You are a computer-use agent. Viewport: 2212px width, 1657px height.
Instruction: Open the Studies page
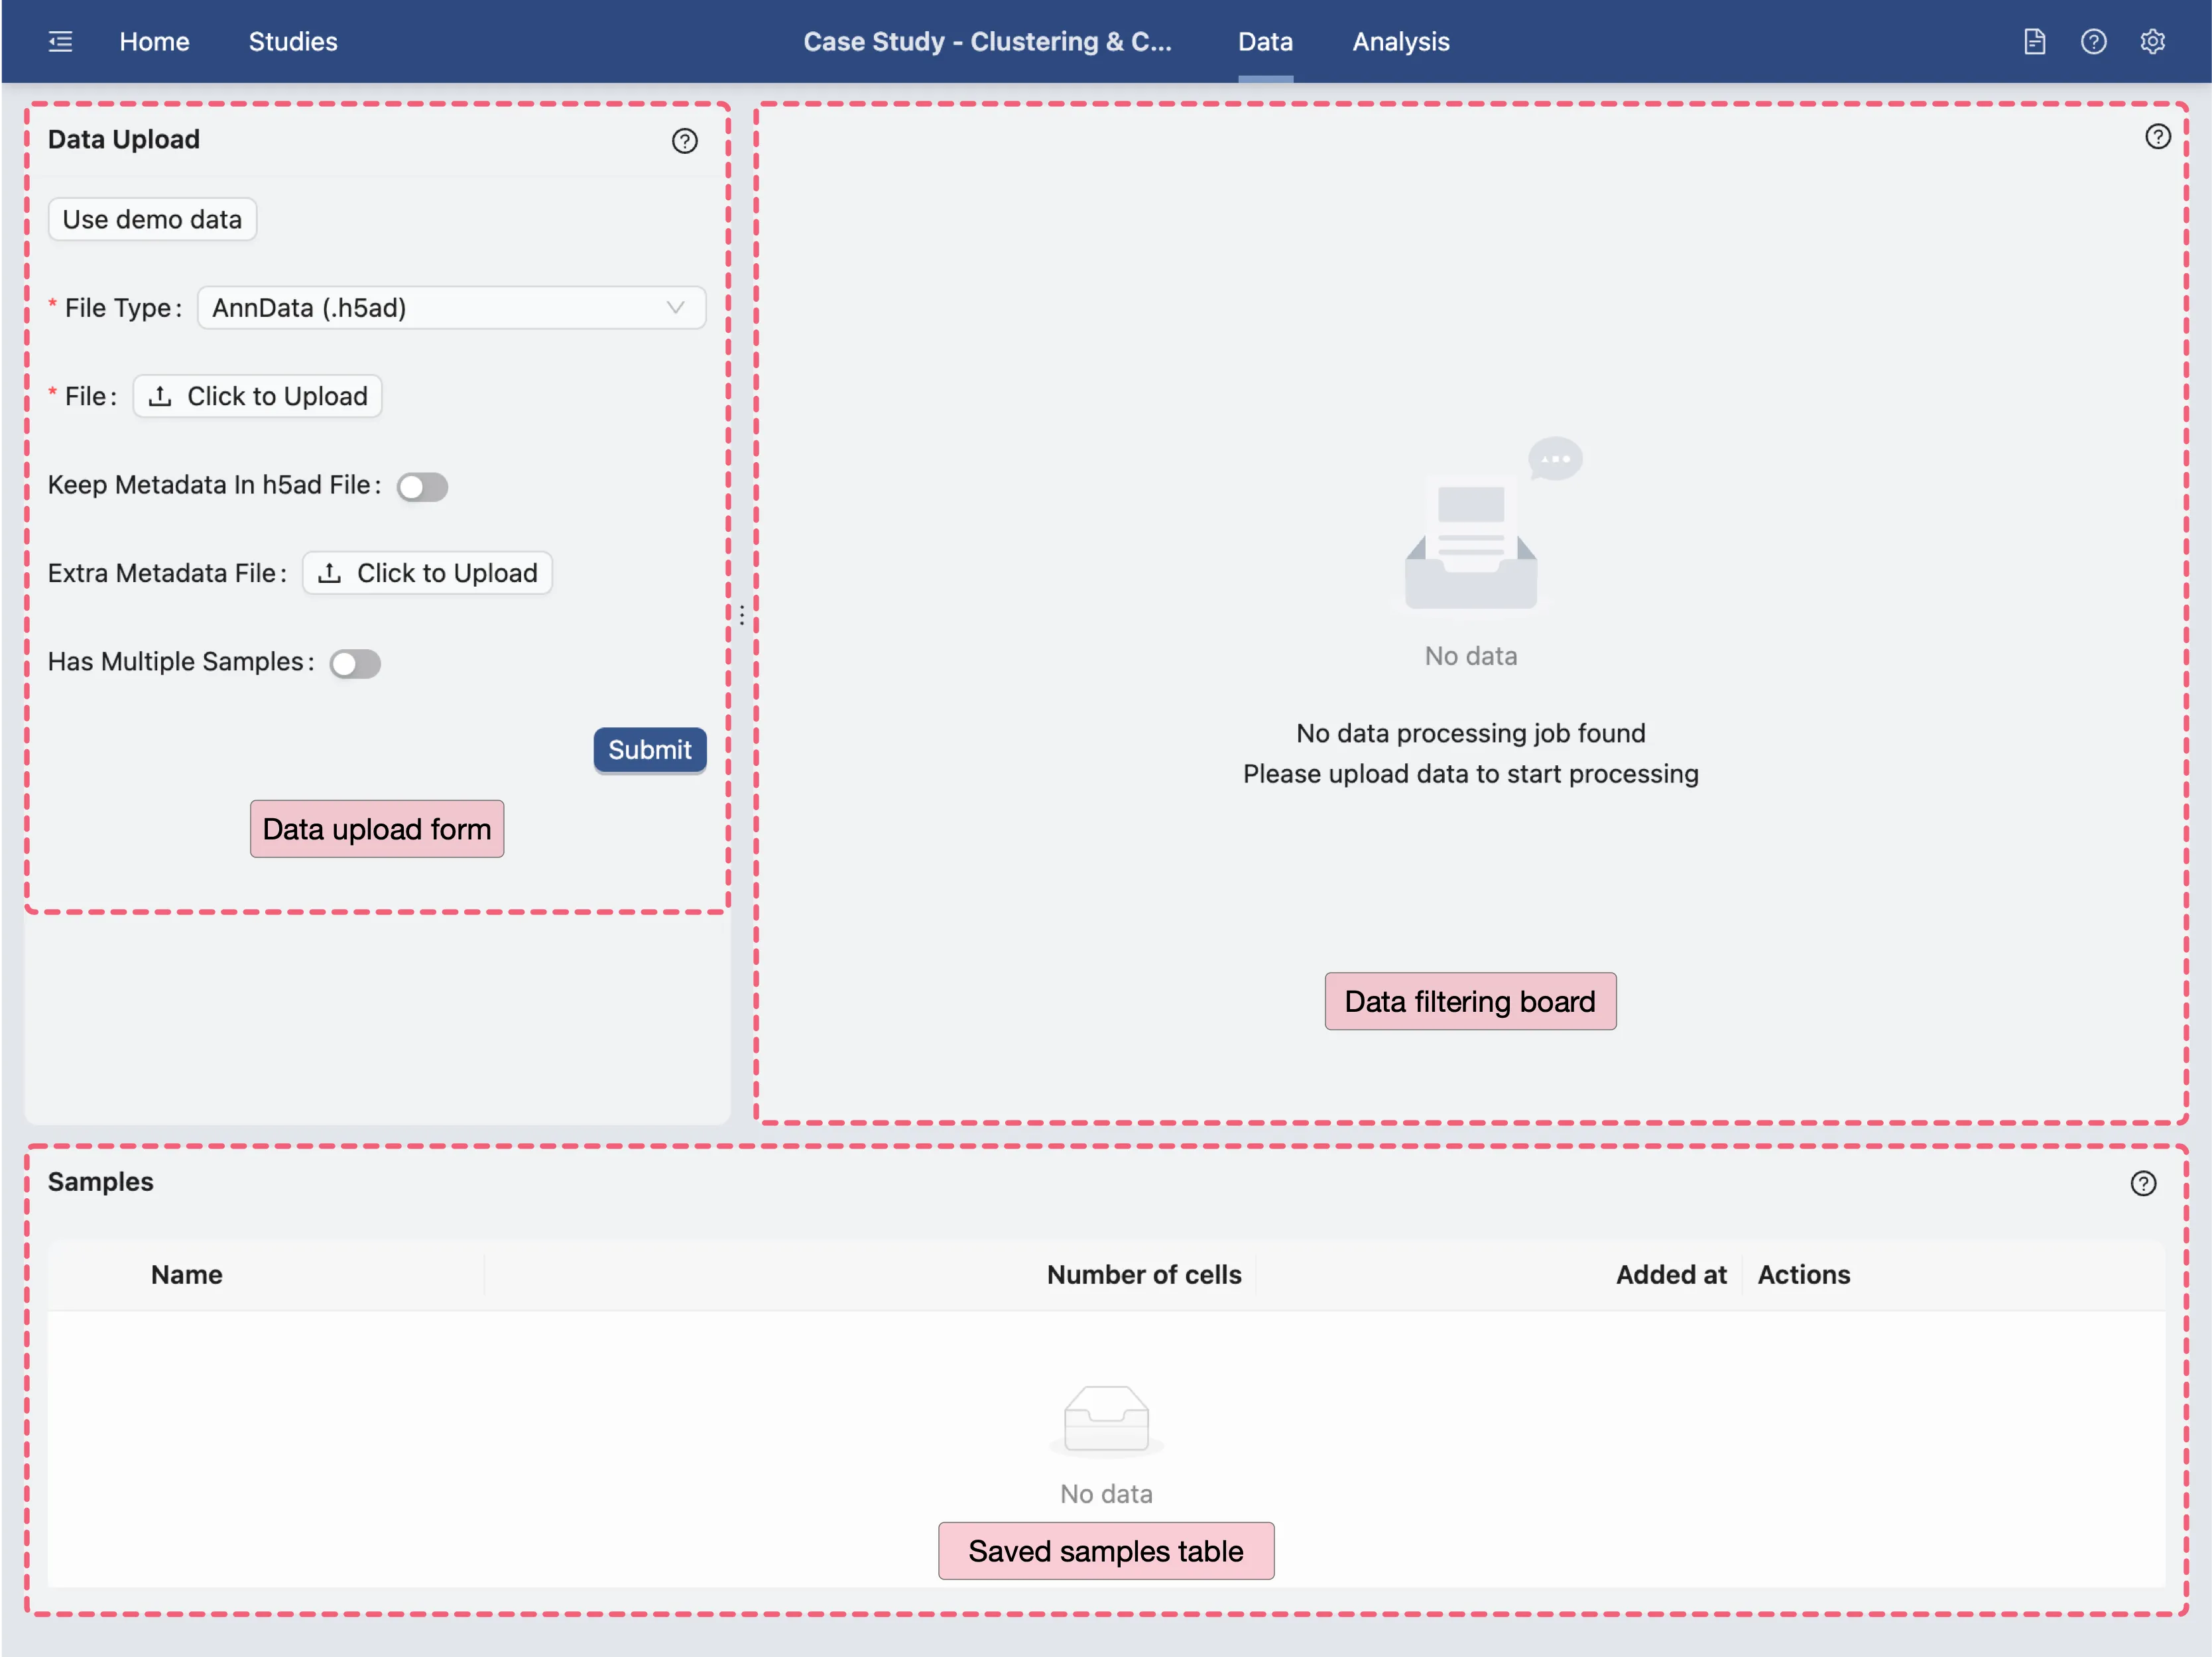[x=292, y=41]
